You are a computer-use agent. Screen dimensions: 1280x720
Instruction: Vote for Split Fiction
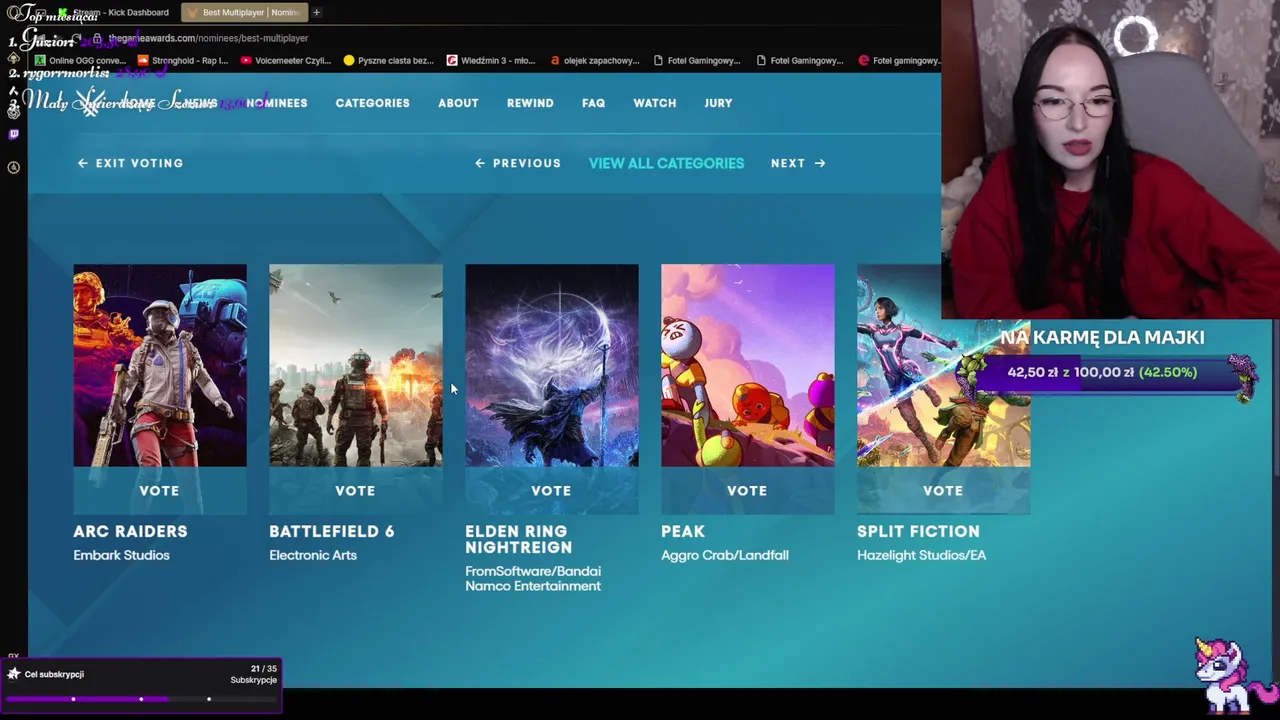pos(943,491)
